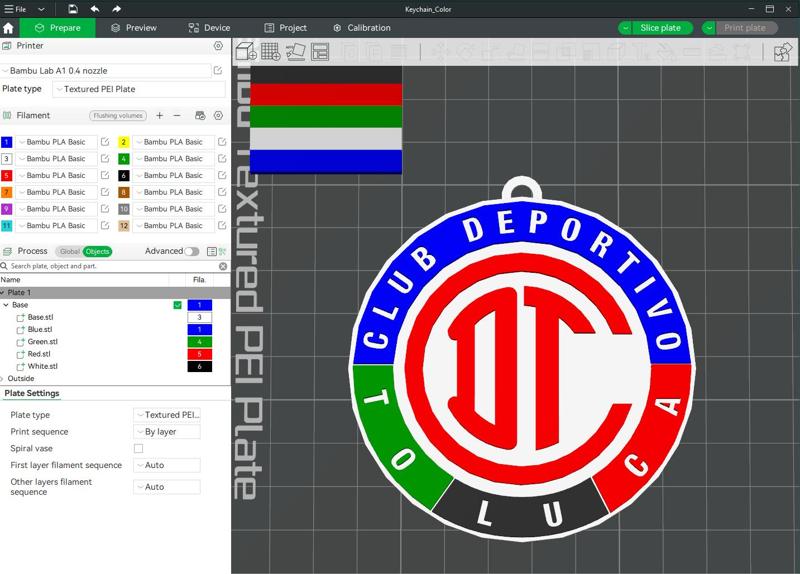Screen dimensions: 800x574
Task: Edit preset for filament 9
Action: point(105,209)
